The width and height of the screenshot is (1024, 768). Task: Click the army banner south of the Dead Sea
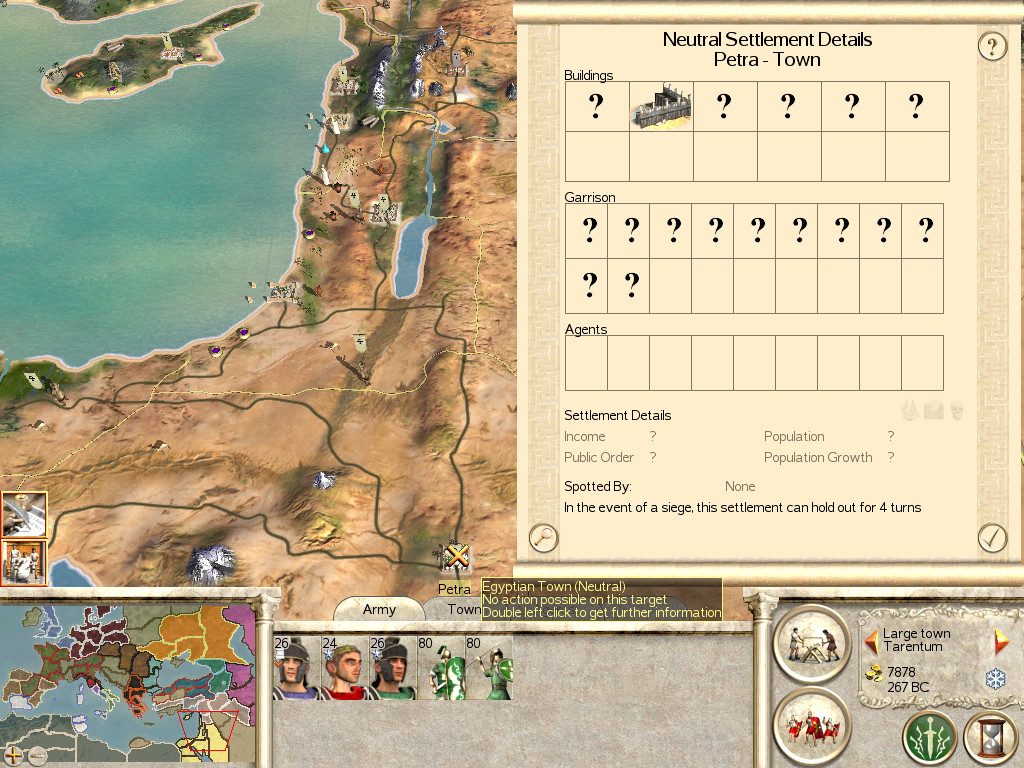point(360,344)
